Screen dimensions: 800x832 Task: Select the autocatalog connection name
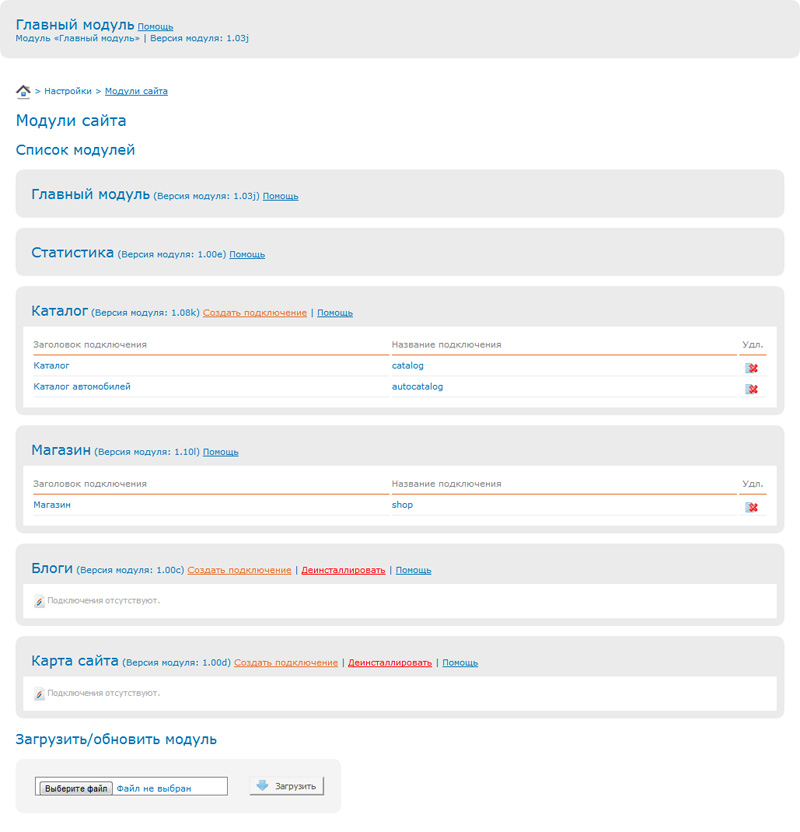point(417,387)
